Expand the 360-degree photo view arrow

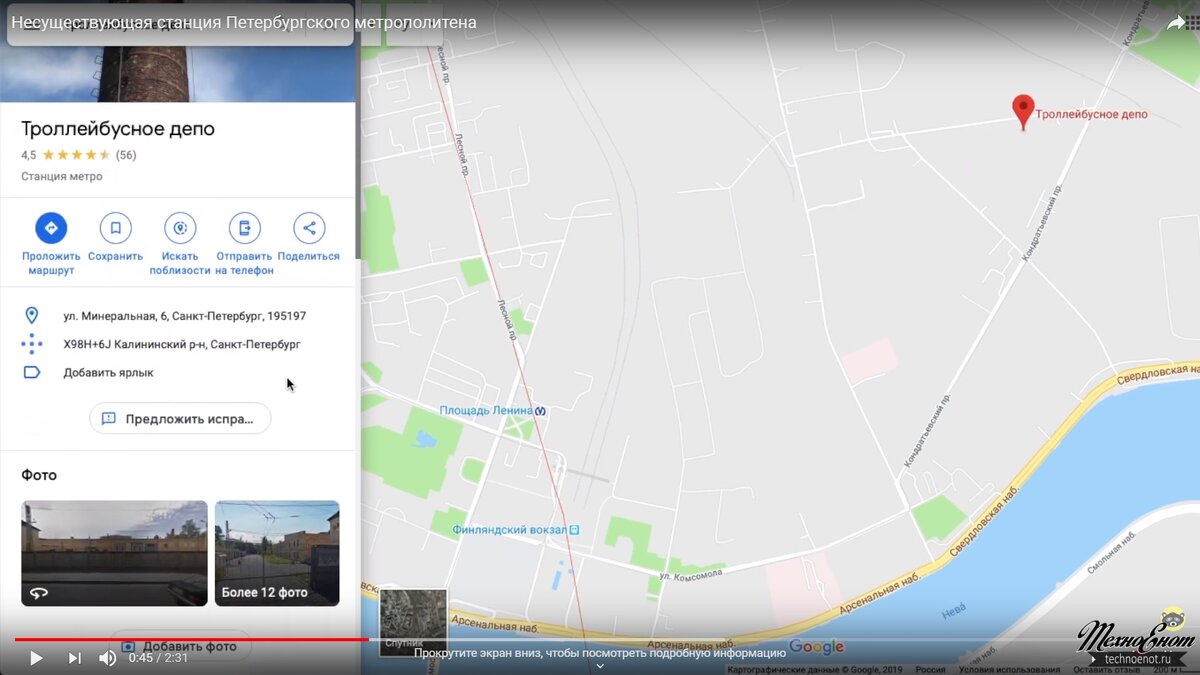pyautogui.click(x=39, y=592)
